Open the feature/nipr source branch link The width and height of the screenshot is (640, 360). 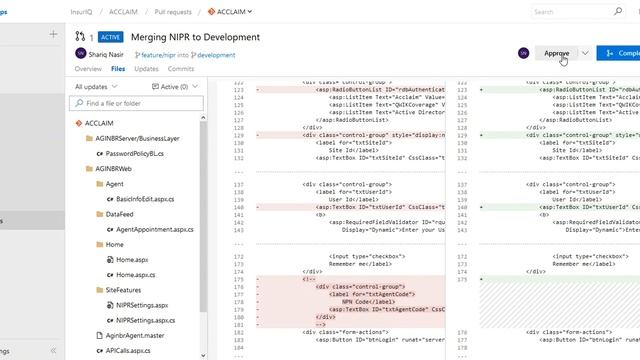click(155, 55)
